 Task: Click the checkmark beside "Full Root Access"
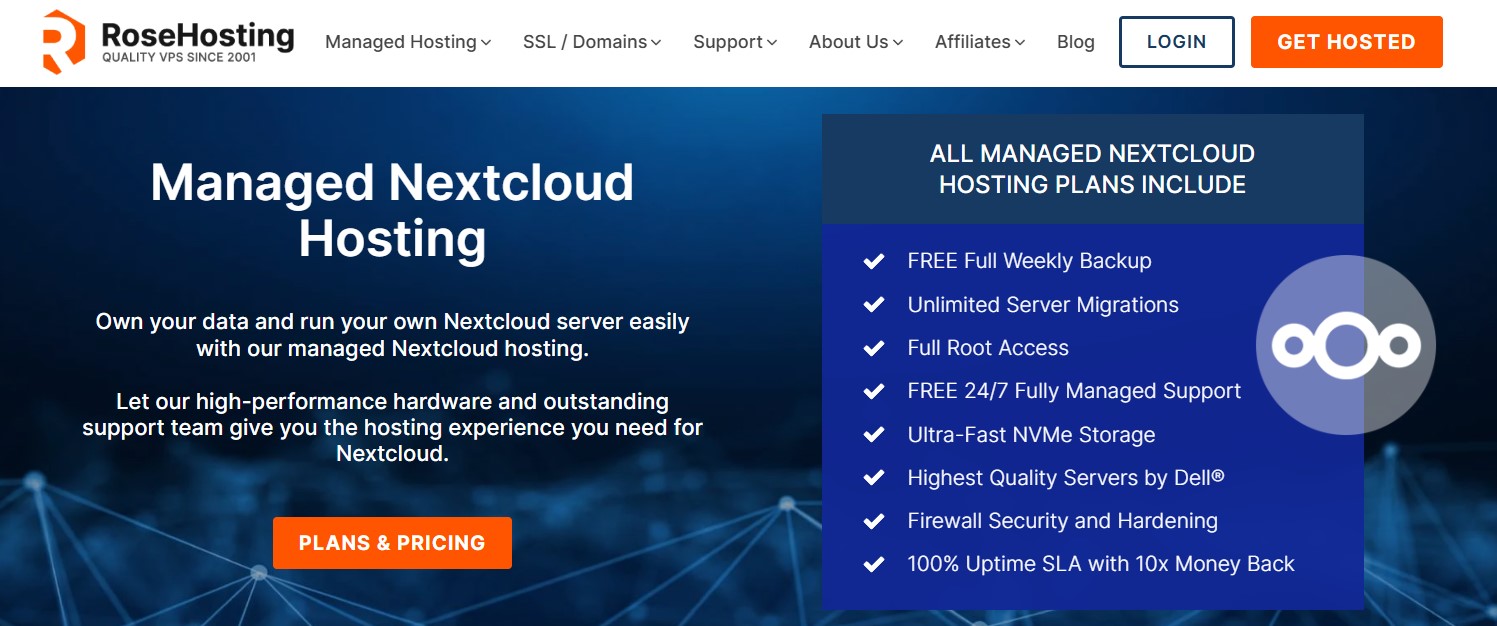(873, 347)
